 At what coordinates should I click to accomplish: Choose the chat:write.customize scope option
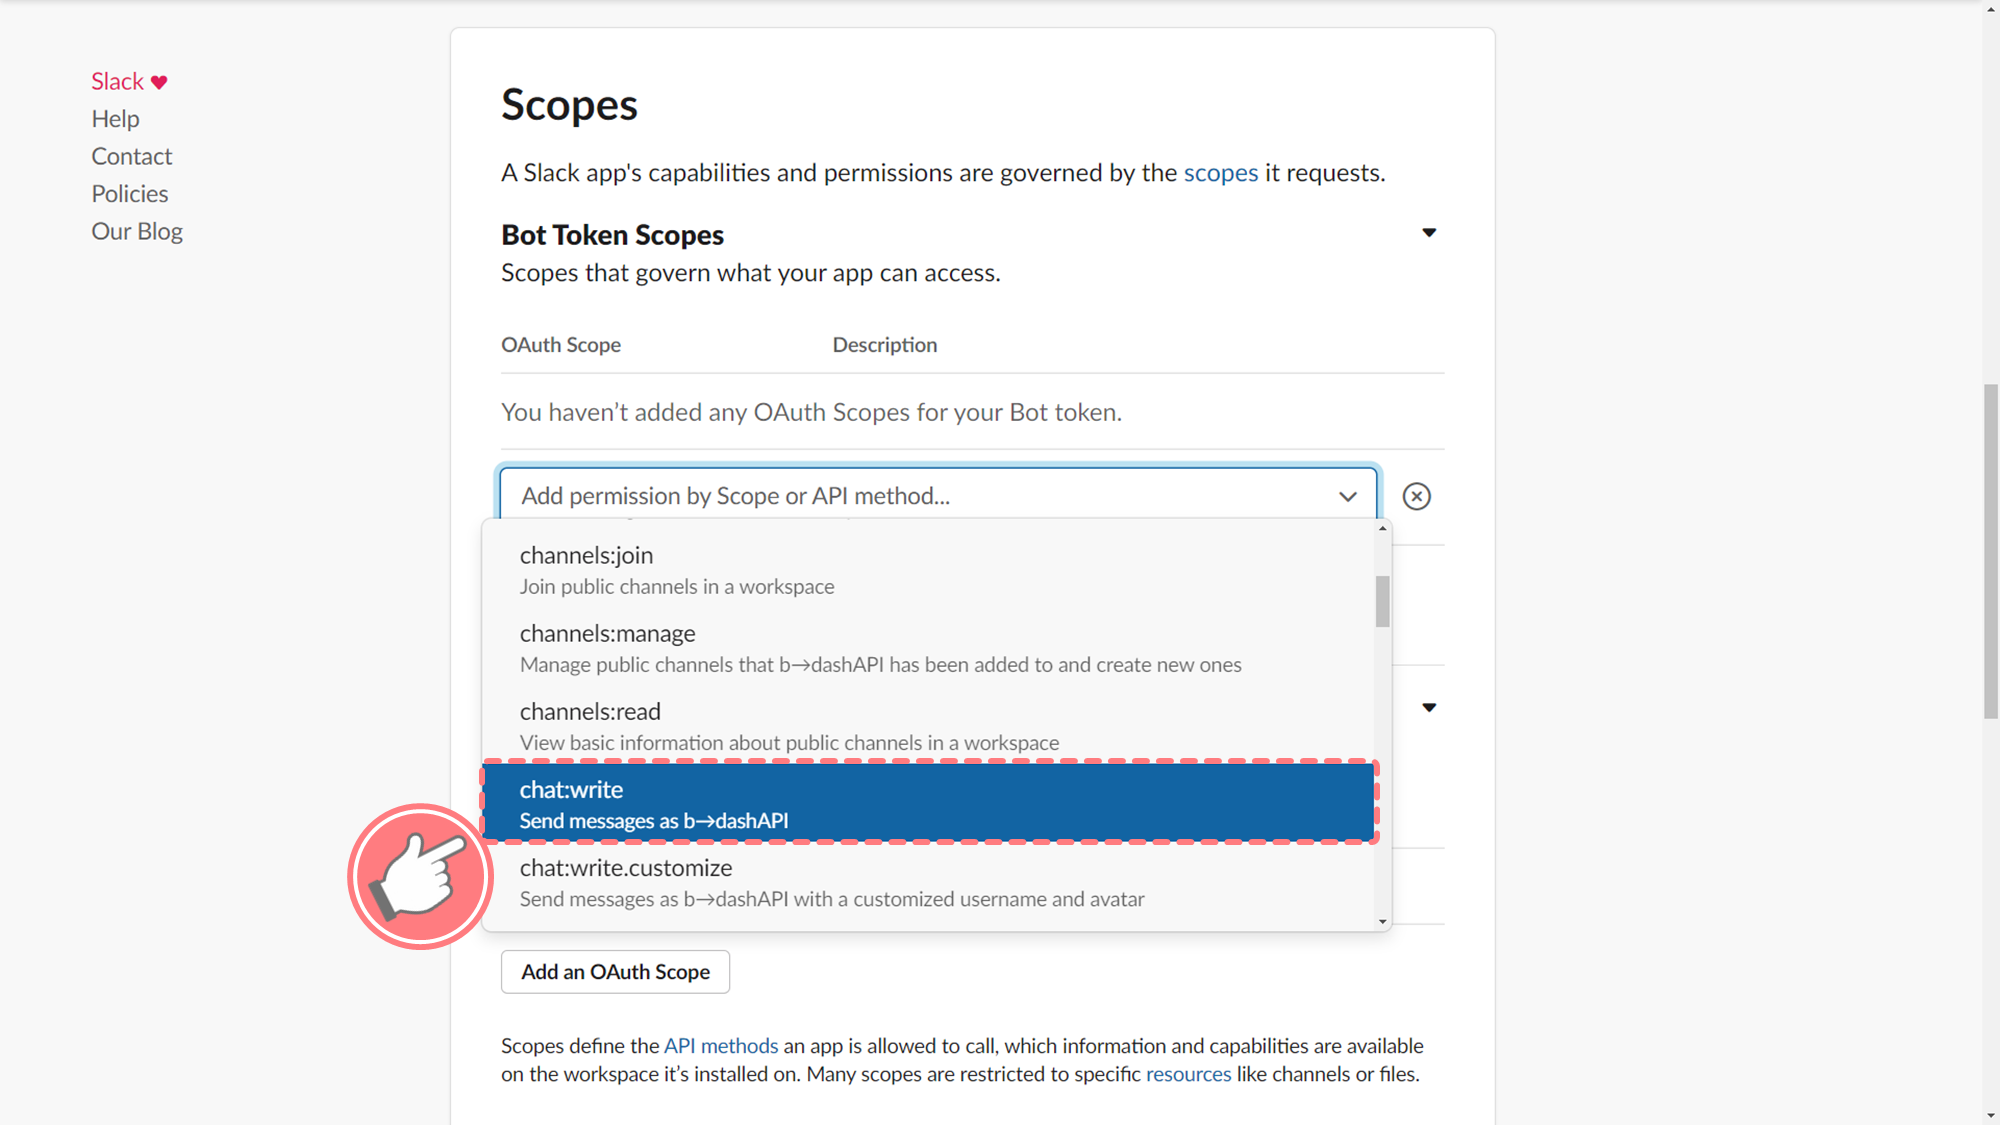[928, 882]
